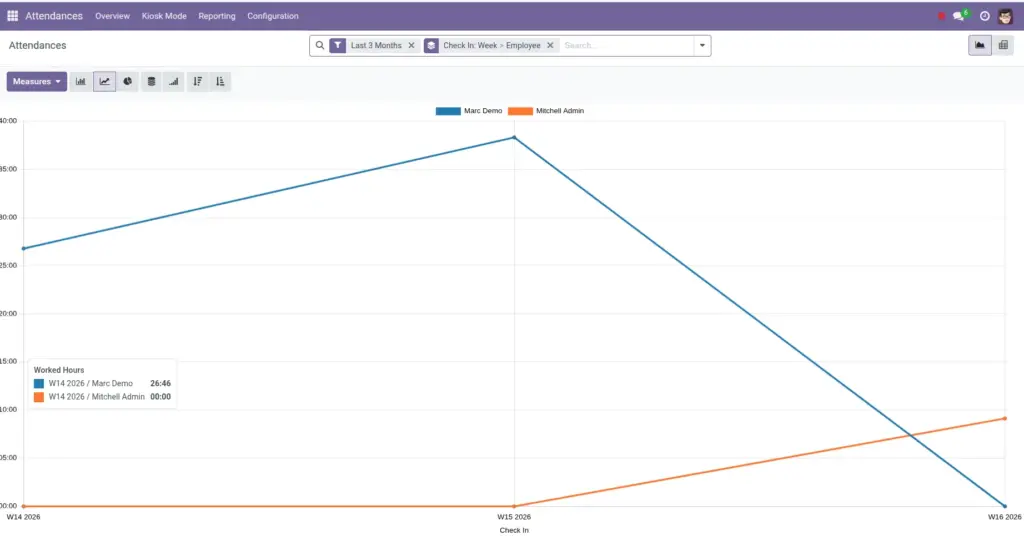Screen dimensions: 1024x536
Task: Open the graph view mode
Action: (980, 45)
